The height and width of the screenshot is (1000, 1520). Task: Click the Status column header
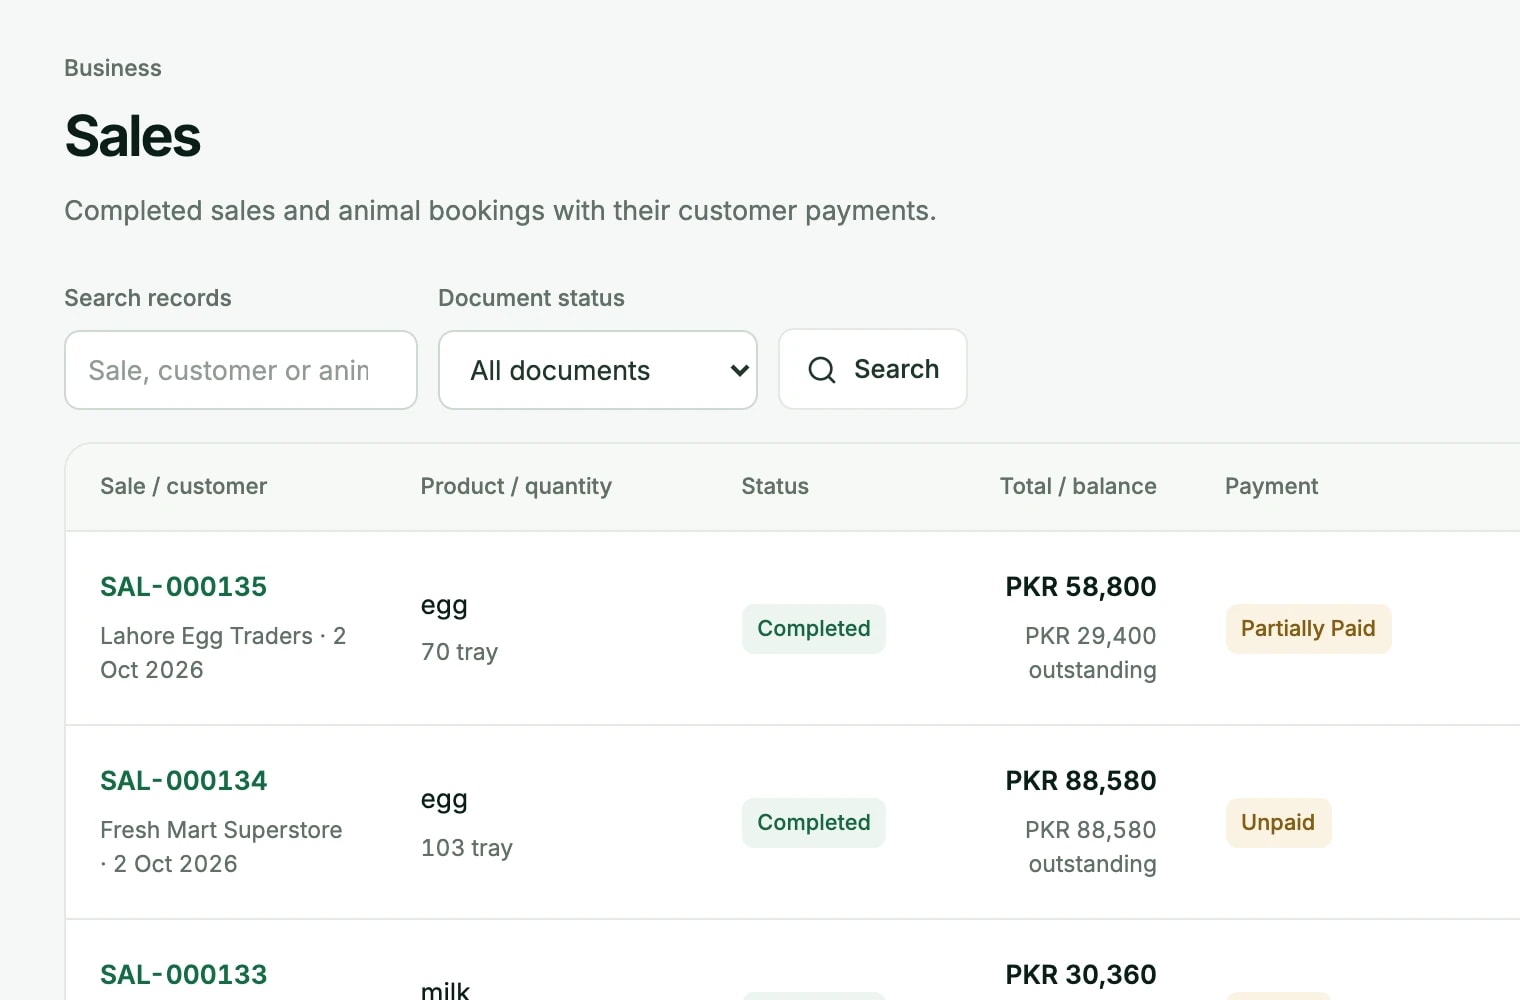point(775,486)
